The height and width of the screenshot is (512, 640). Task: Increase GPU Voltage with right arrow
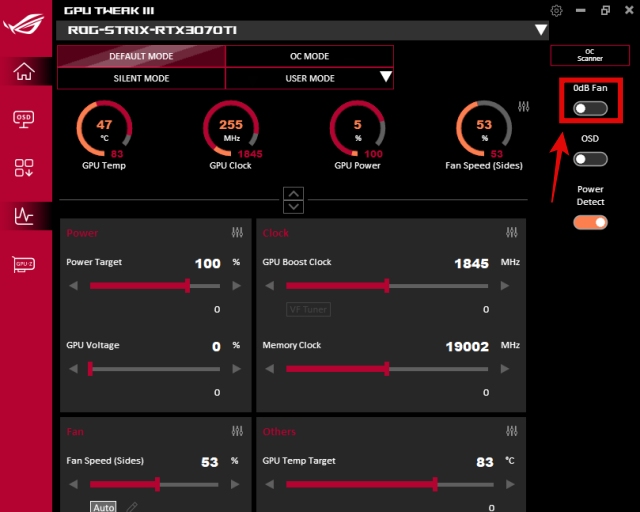coord(236,369)
